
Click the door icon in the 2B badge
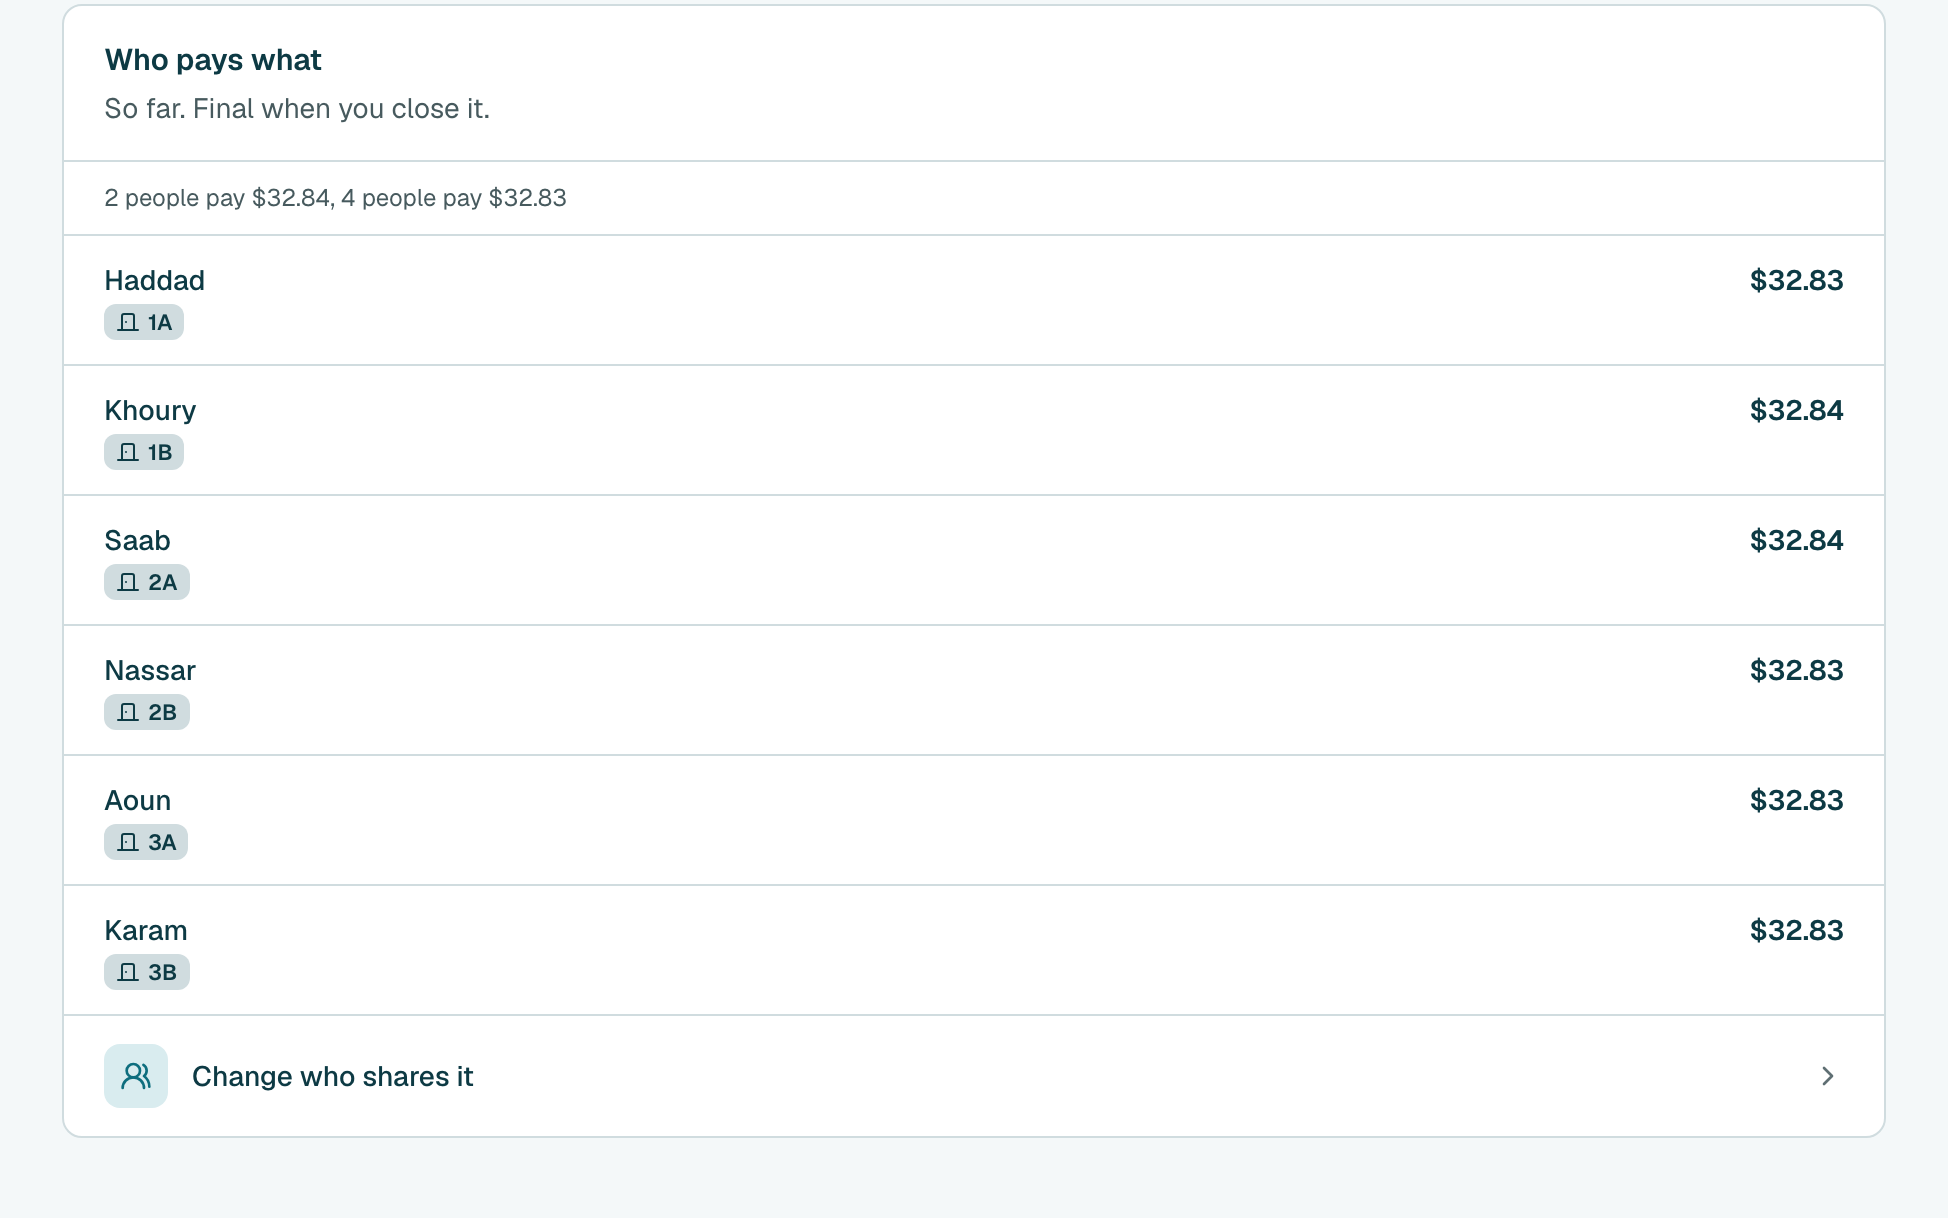pyautogui.click(x=128, y=712)
